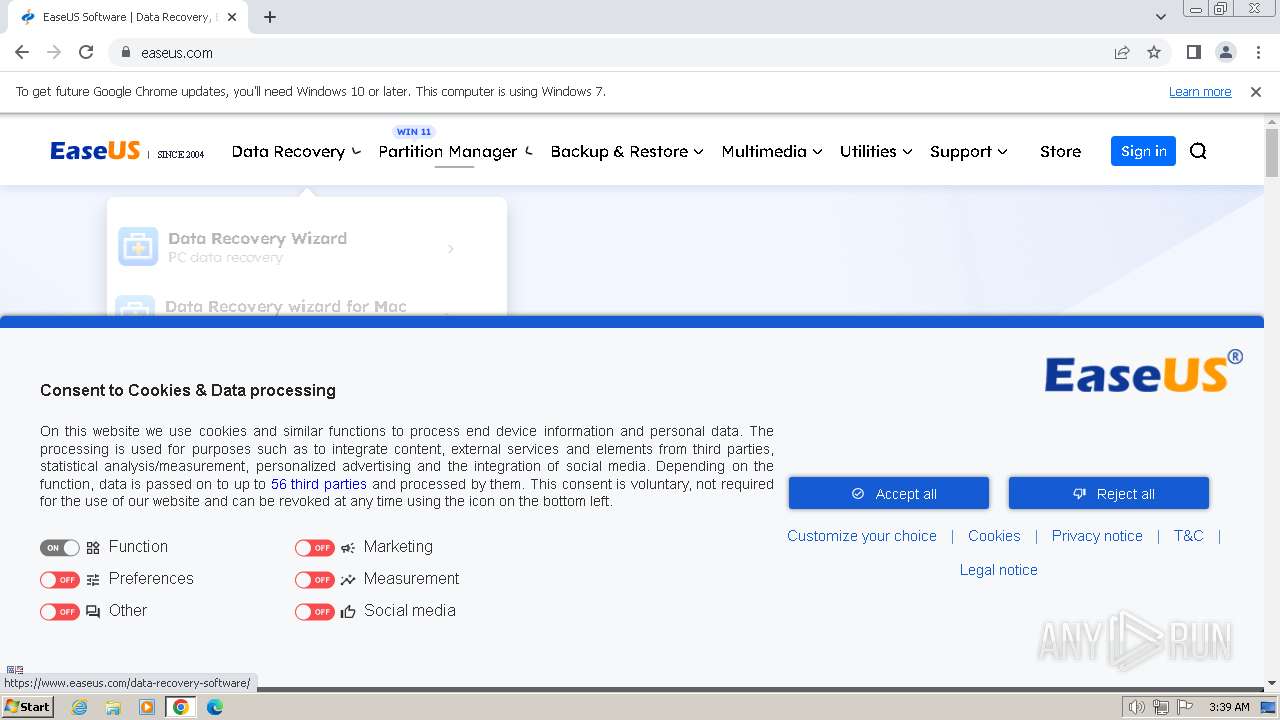Viewport: 1280px width, 720px height.
Task: Expand the Data Recovery menu
Action: [x=296, y=151]
